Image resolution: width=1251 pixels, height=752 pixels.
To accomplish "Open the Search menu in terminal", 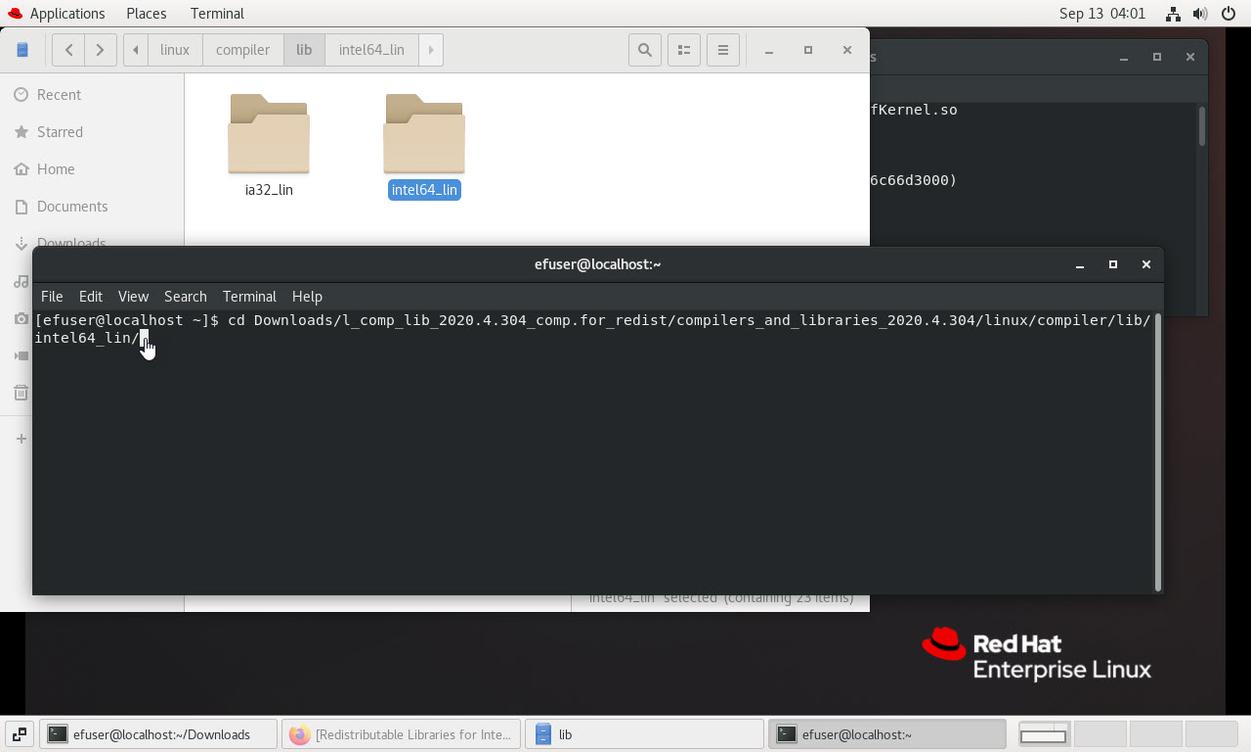I will (x=185, y=297).
